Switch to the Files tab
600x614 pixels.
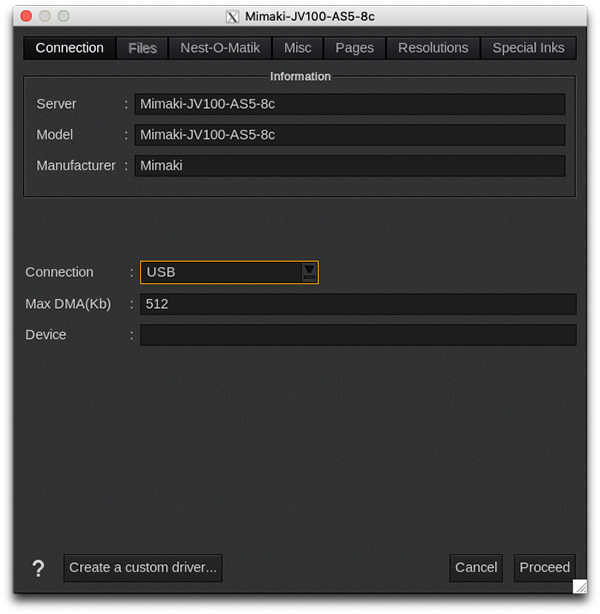142,48
